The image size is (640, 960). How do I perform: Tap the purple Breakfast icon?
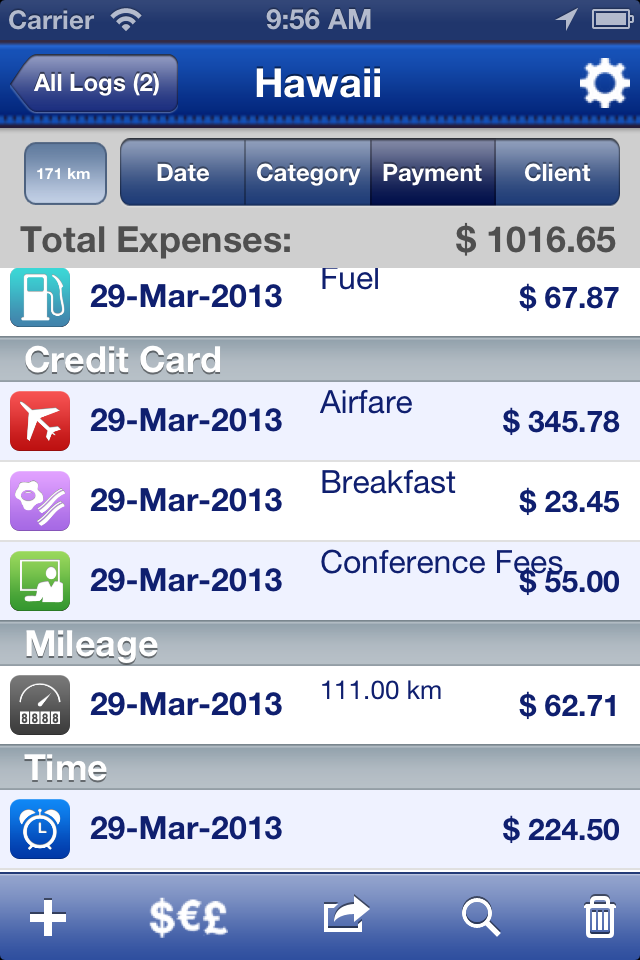[x=40, y=500]
